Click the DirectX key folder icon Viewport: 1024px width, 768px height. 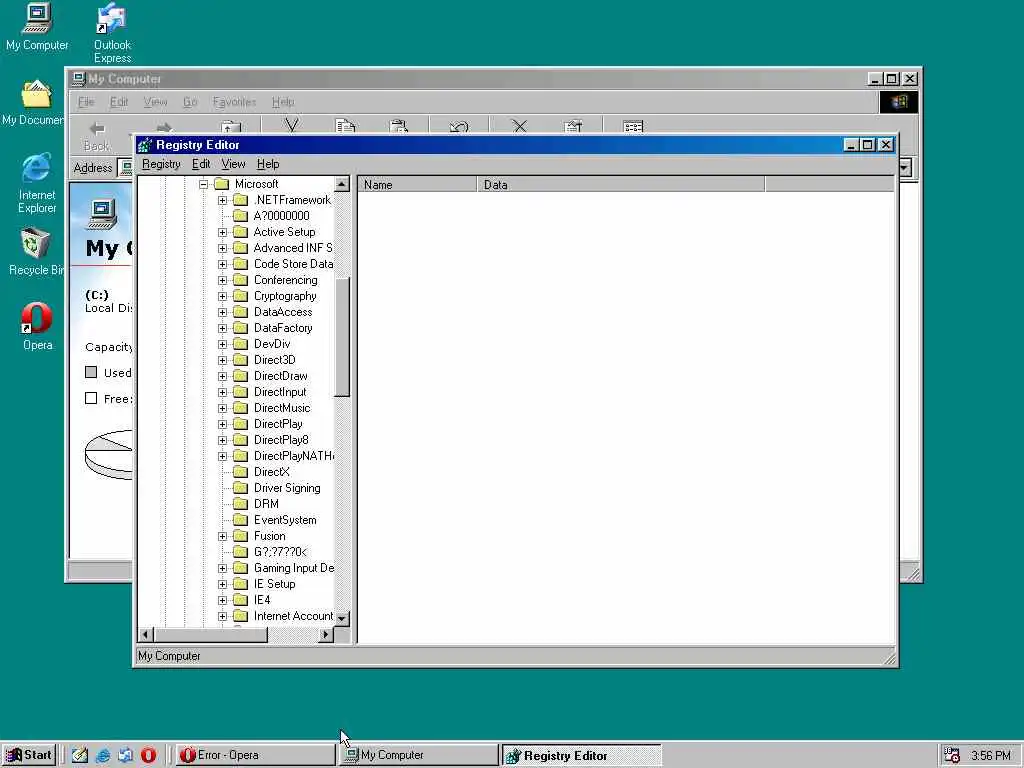(x=240, y=472)
